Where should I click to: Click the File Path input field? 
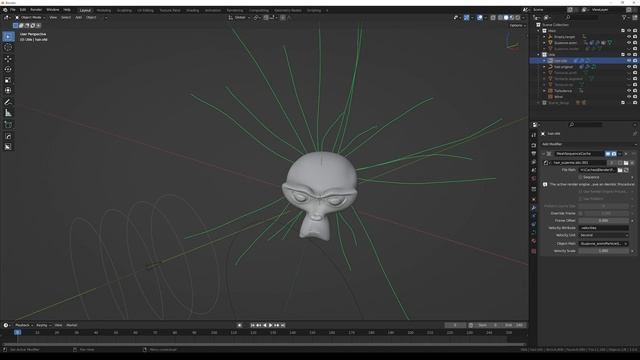coord(598,170)
